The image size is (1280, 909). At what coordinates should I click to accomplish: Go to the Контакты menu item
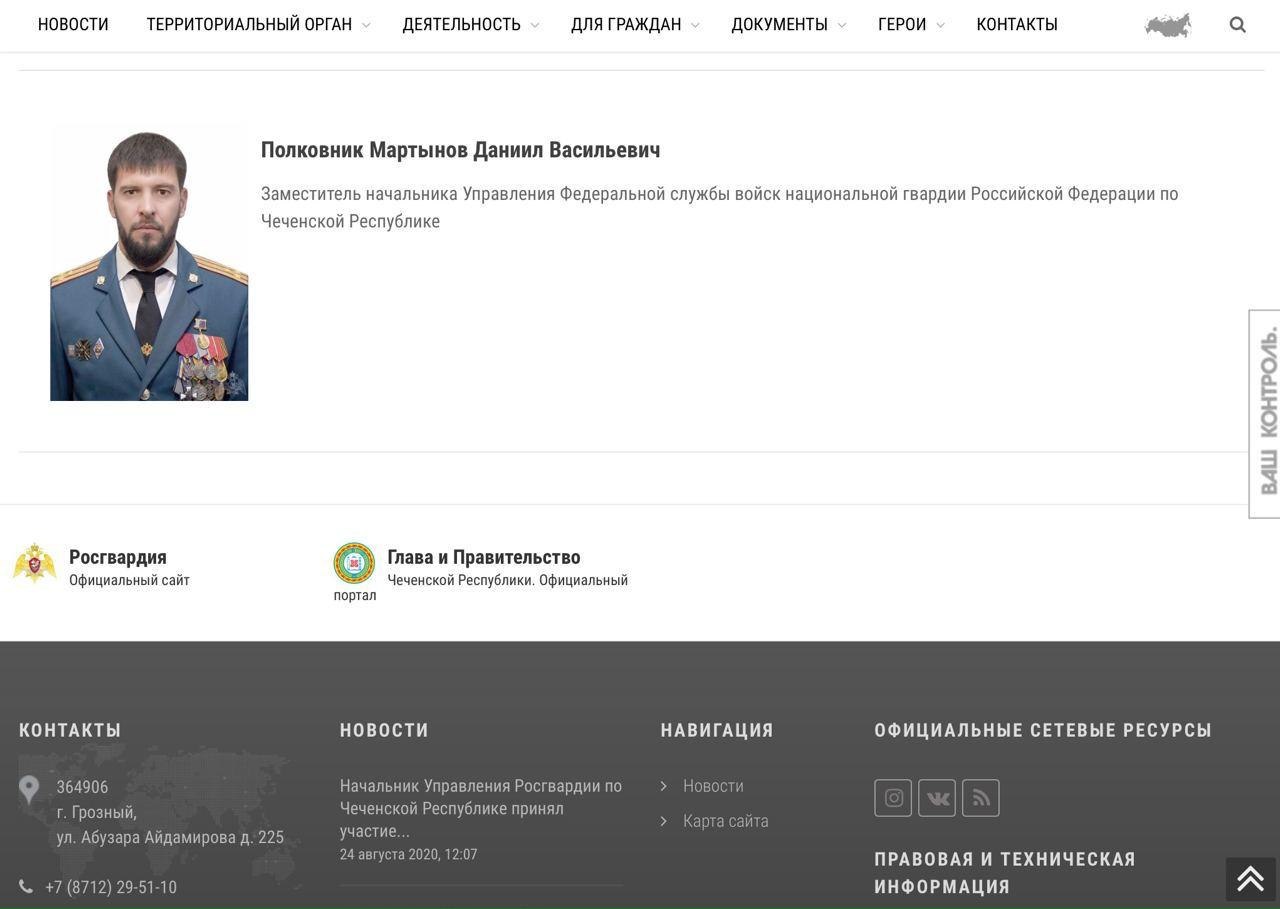(1017, 24)
